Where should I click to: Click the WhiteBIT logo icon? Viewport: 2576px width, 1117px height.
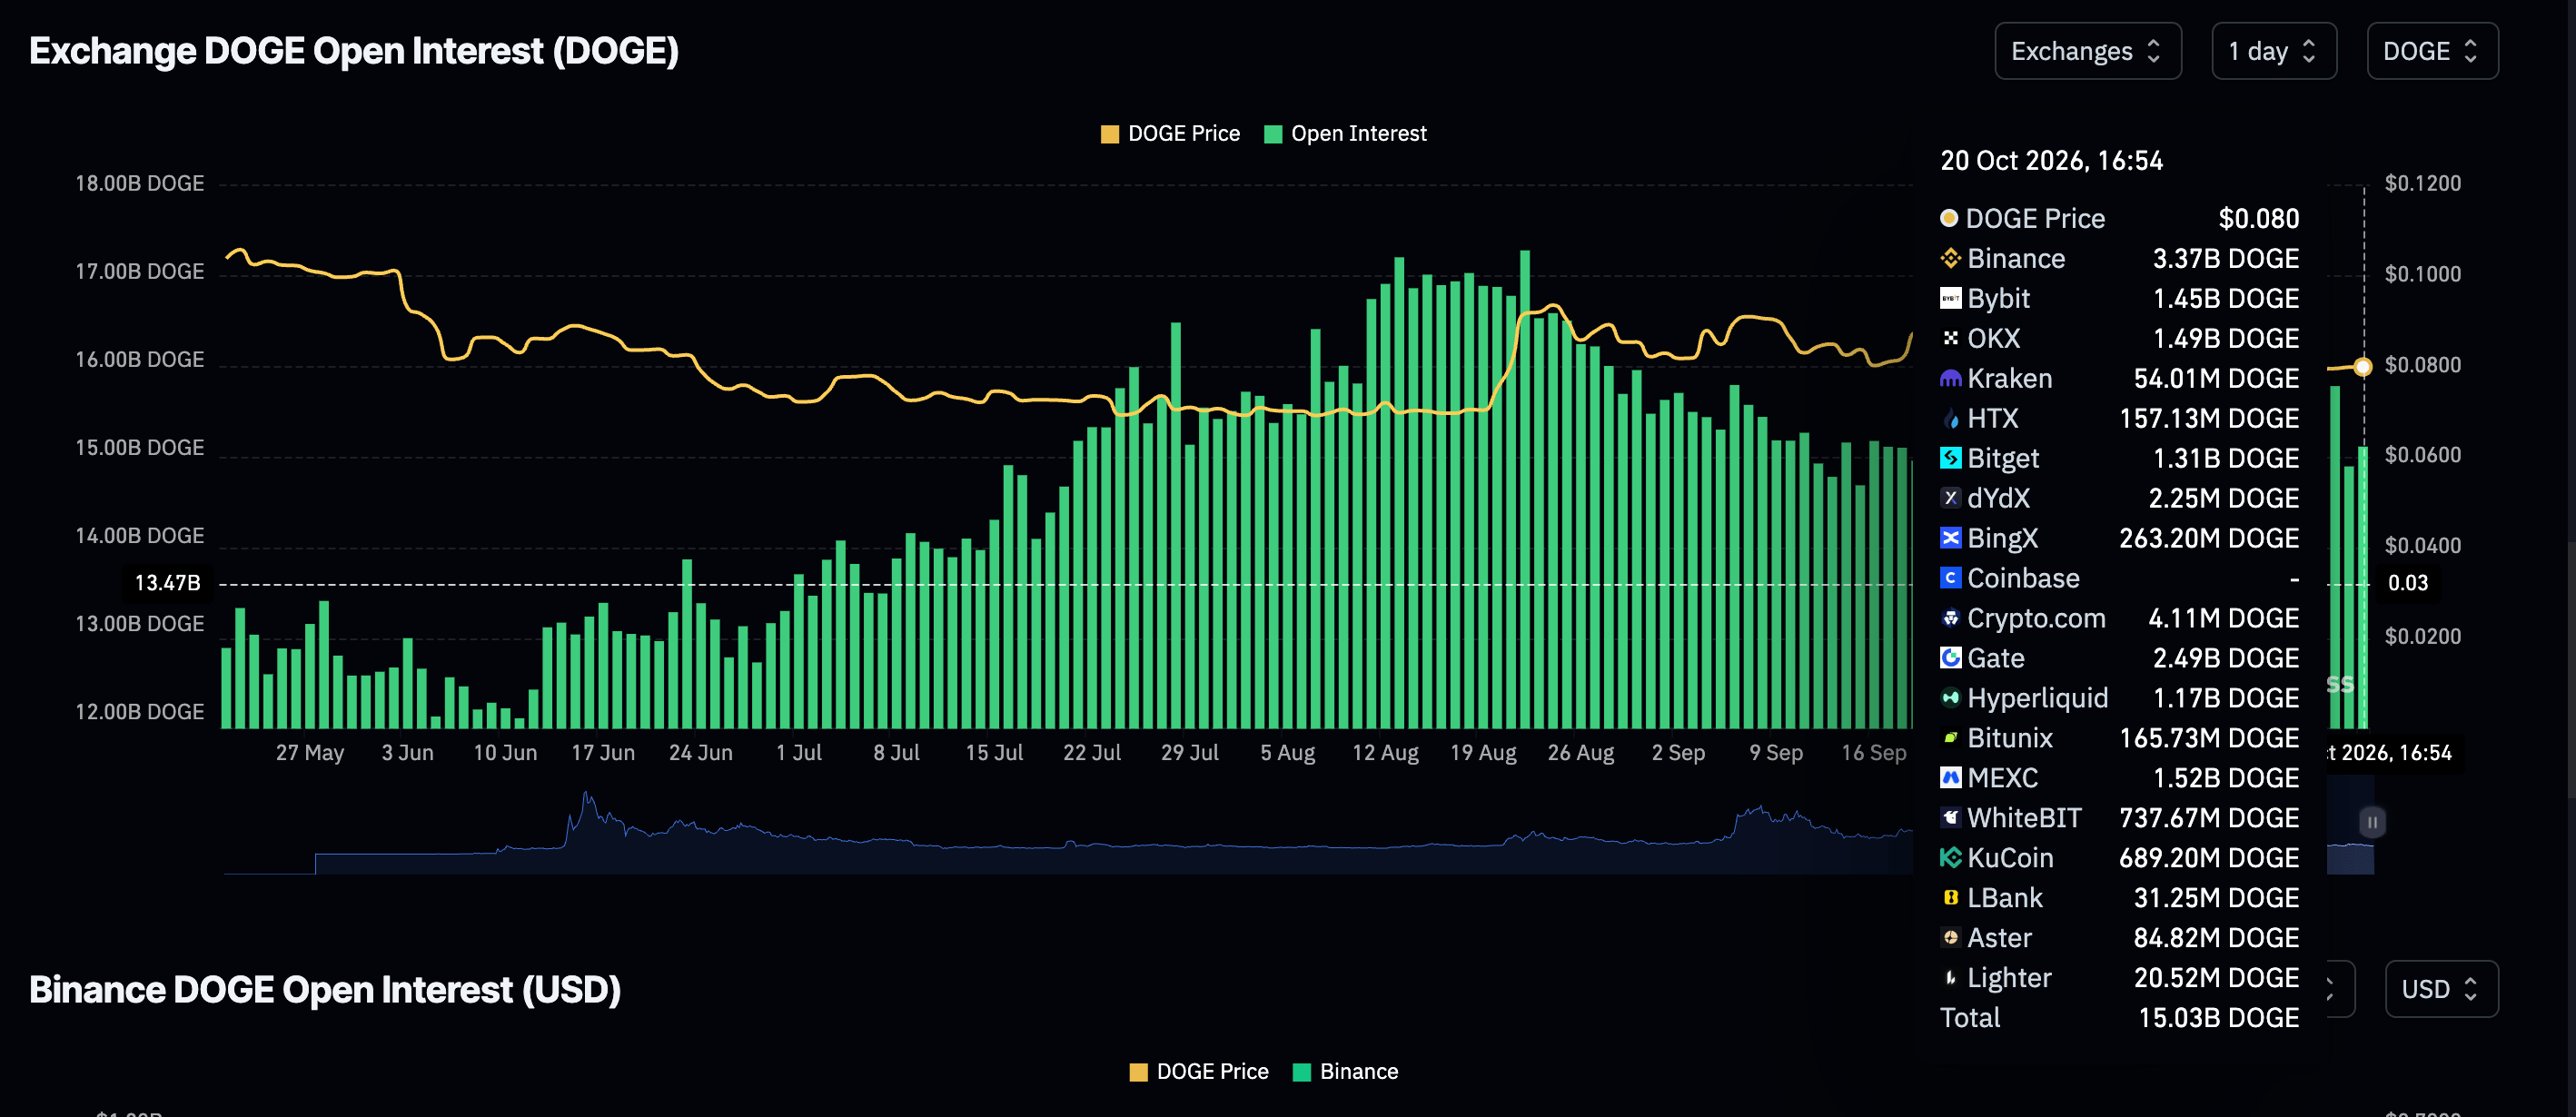pos(1950,818)
